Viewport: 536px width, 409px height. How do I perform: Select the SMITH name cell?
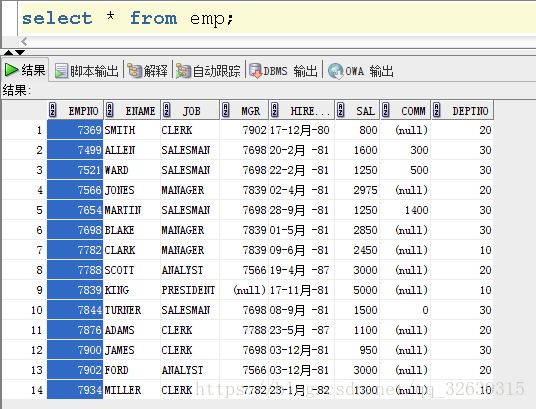pyautogui.click(x=132, y=130)
